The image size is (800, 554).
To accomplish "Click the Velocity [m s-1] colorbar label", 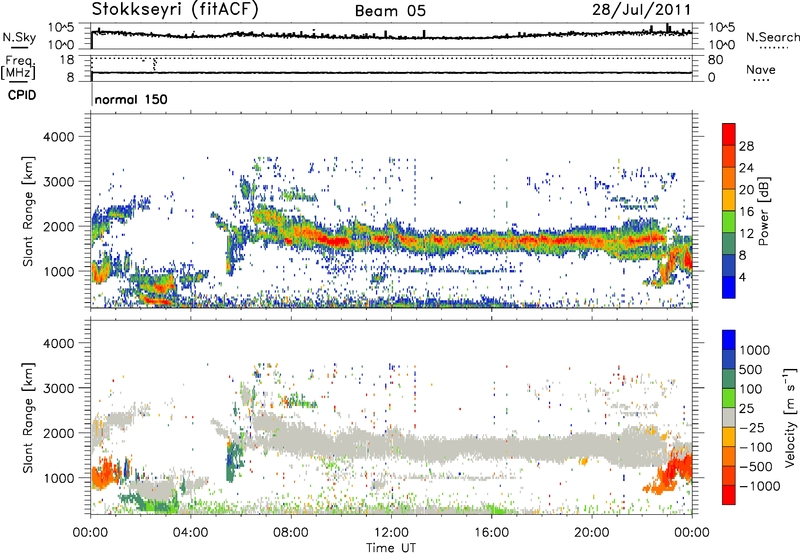I will 790,417.
